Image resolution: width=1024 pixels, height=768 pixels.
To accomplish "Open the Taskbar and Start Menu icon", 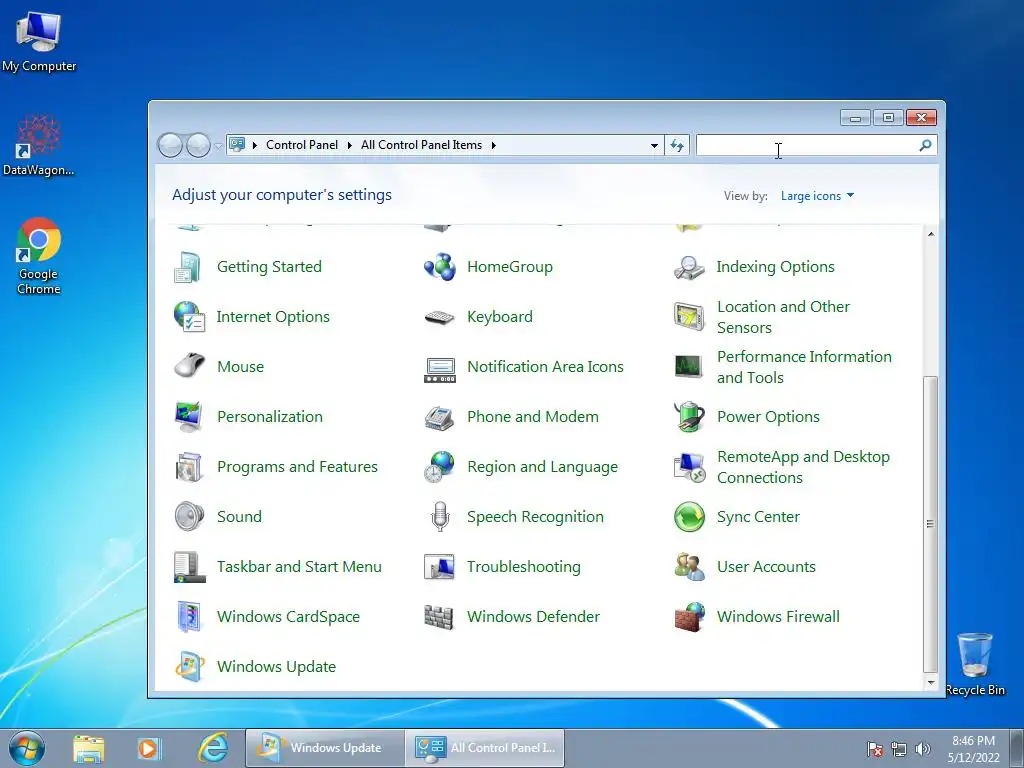I will pos(189,567).
